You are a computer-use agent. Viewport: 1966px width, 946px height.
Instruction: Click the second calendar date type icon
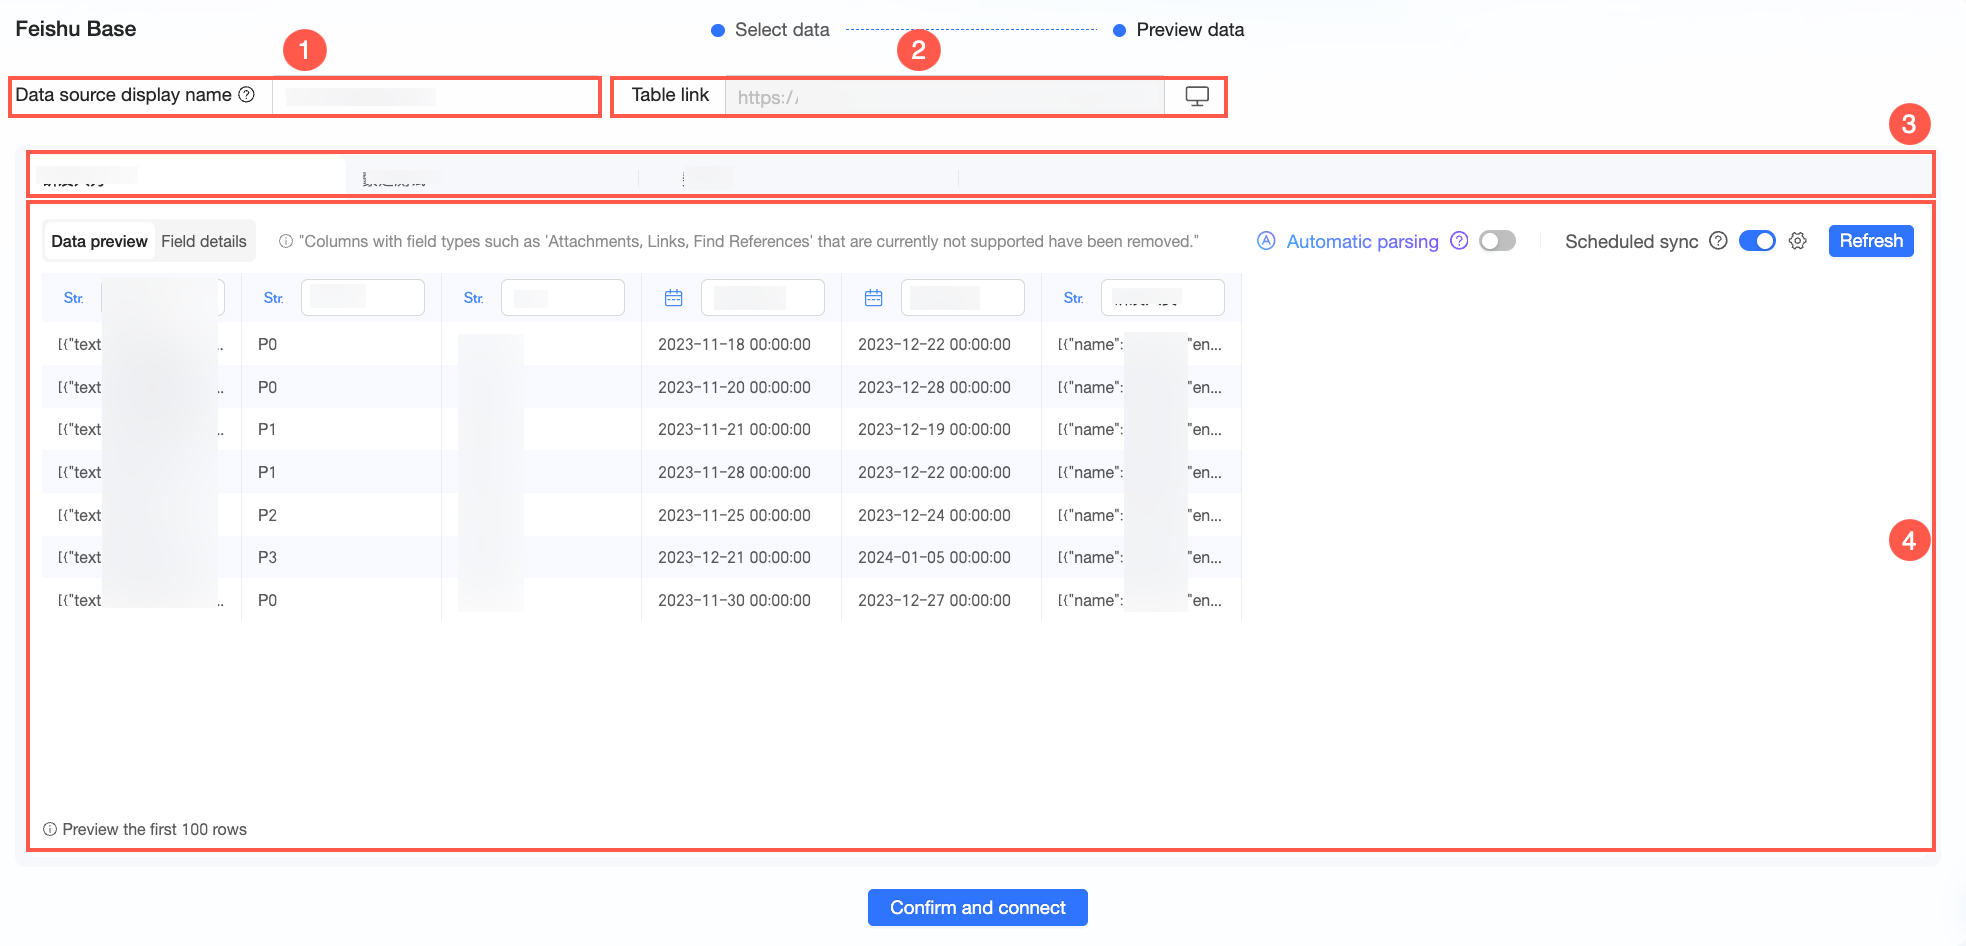pos(874,298)
